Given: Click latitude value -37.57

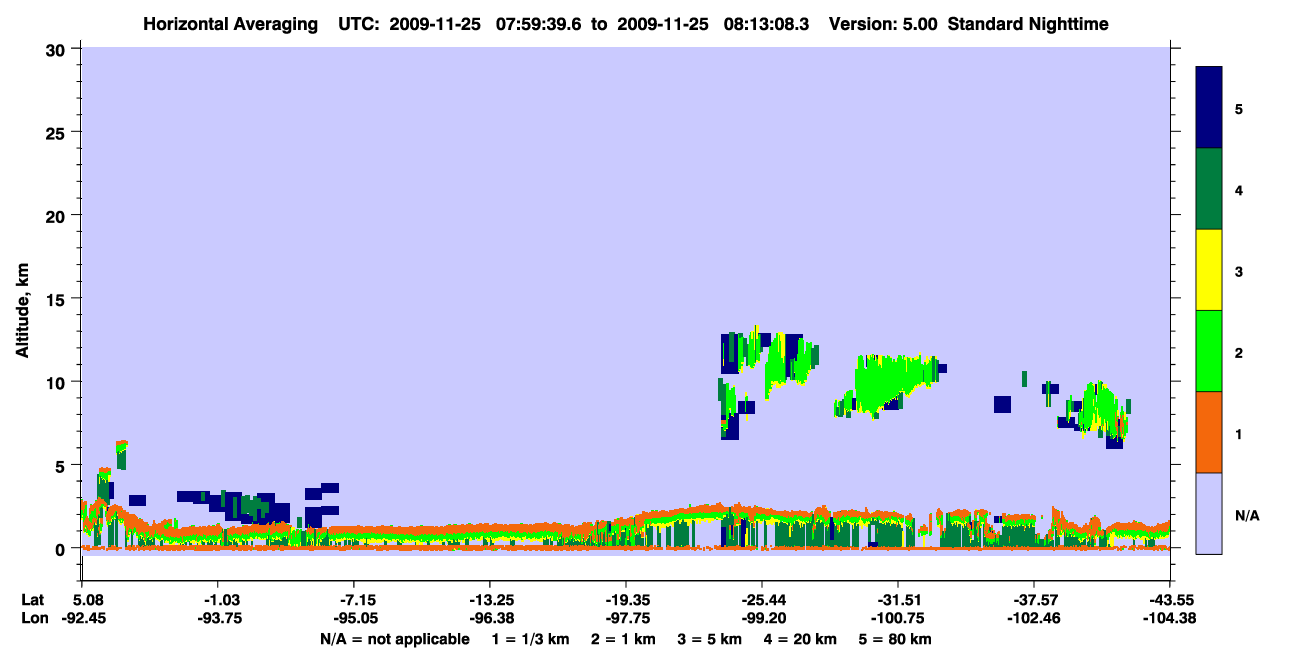Looking at the screenshot, I should pos(1033,600).
